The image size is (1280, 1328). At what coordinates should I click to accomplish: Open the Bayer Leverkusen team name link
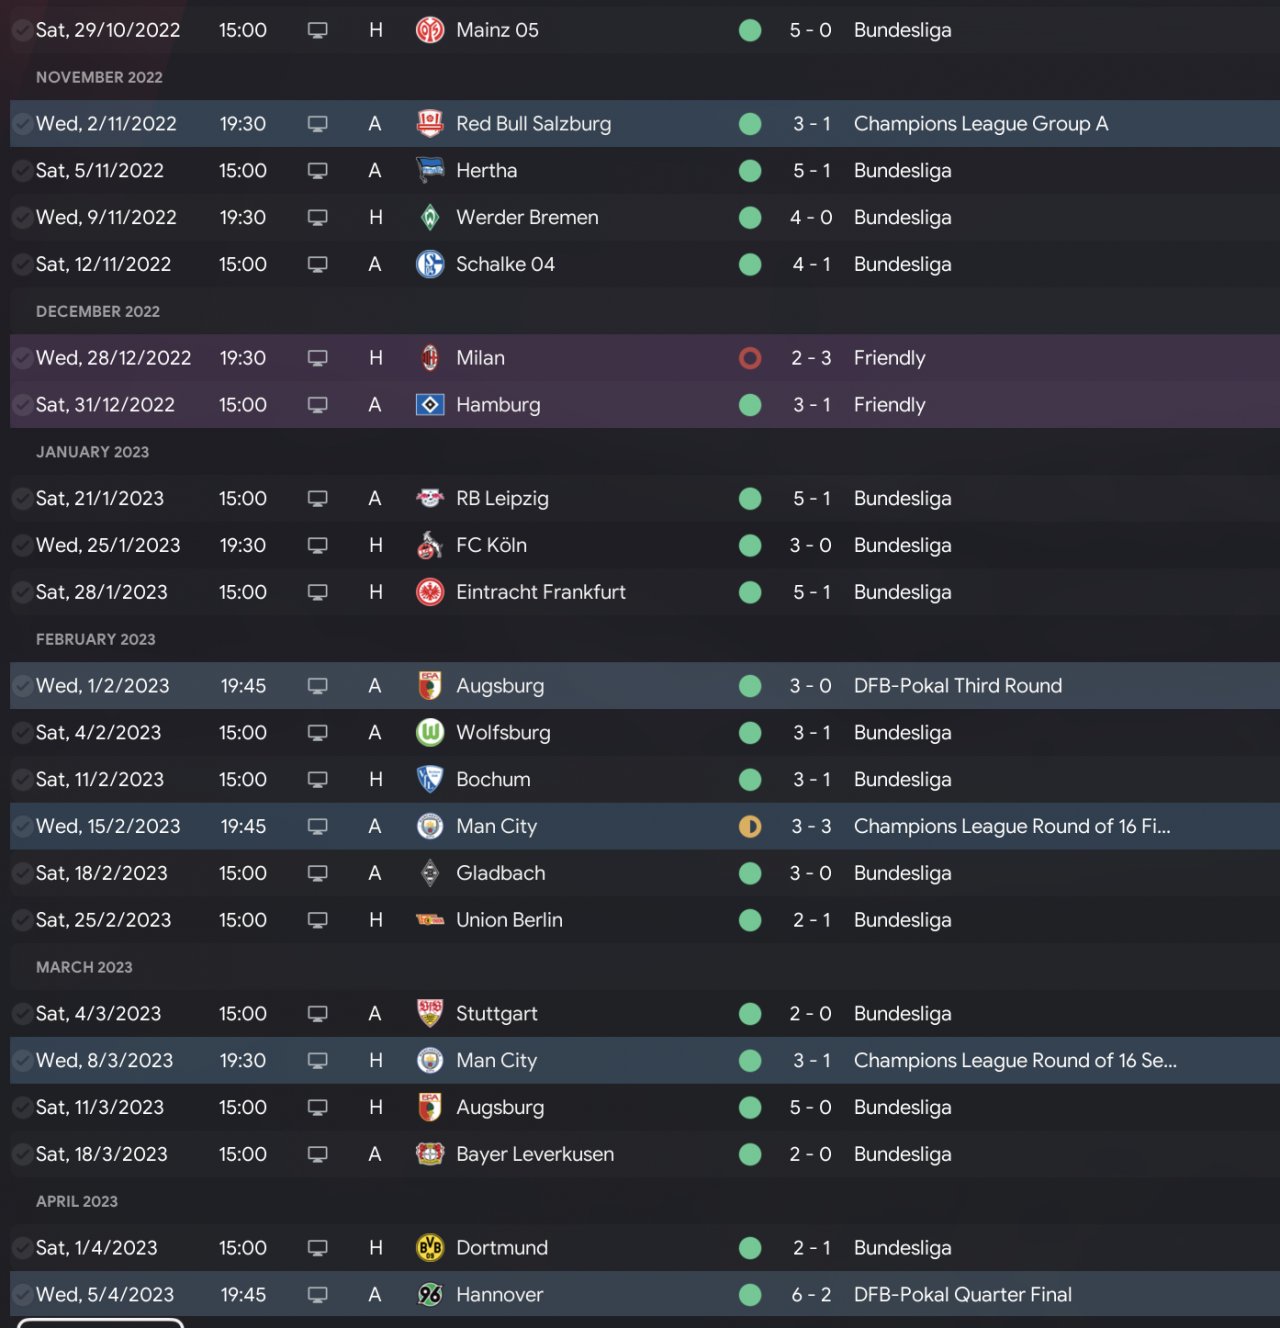coord(535,1154)
